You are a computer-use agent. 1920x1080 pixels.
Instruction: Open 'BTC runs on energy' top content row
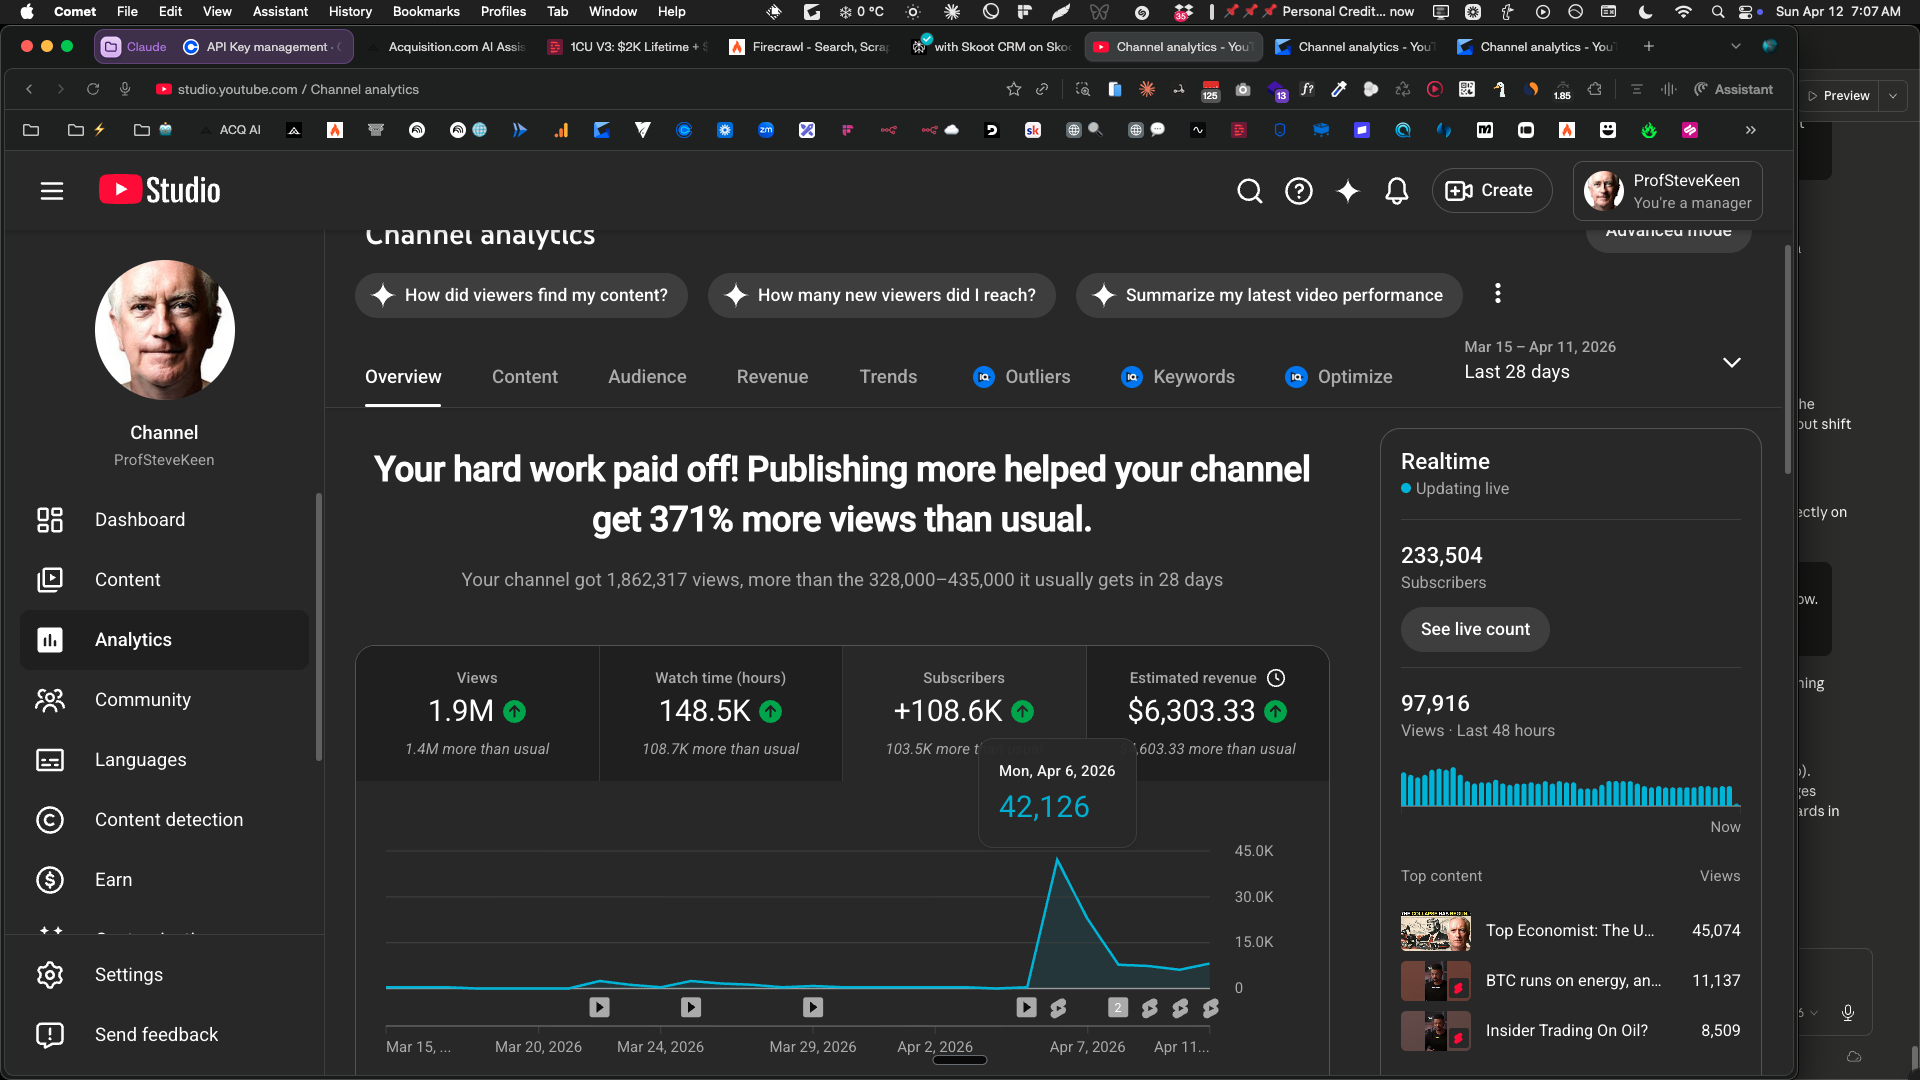tap(1570, 981)
